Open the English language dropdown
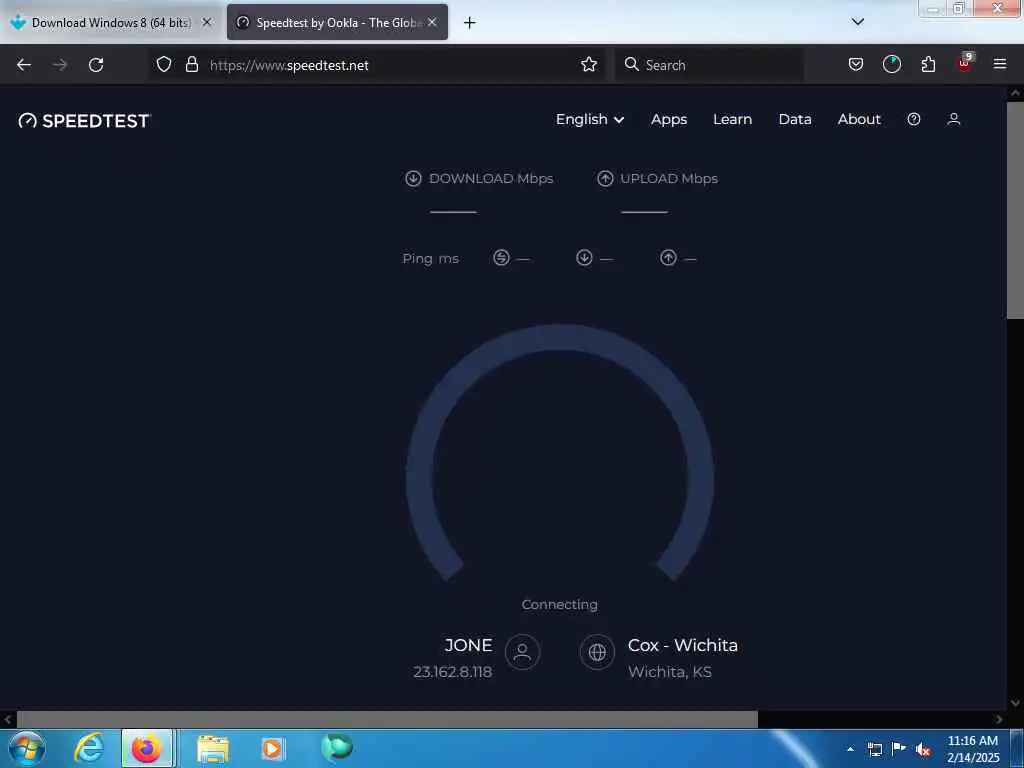 tap(590, 120)
